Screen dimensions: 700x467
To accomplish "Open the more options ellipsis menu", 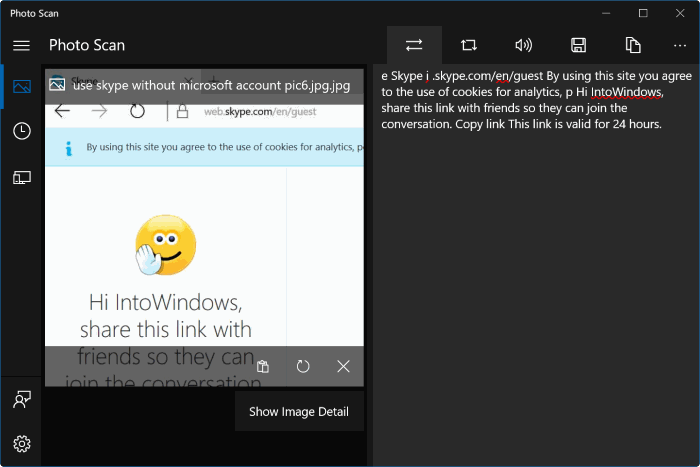I will pyautogui.click(x=679, y=45).
